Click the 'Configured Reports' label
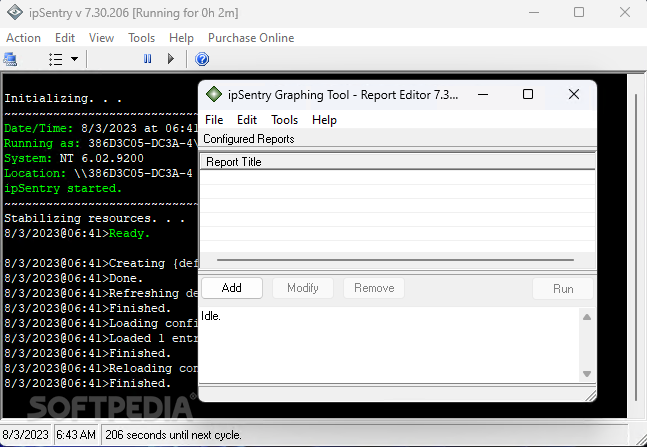647x447 pixels. 249,139
